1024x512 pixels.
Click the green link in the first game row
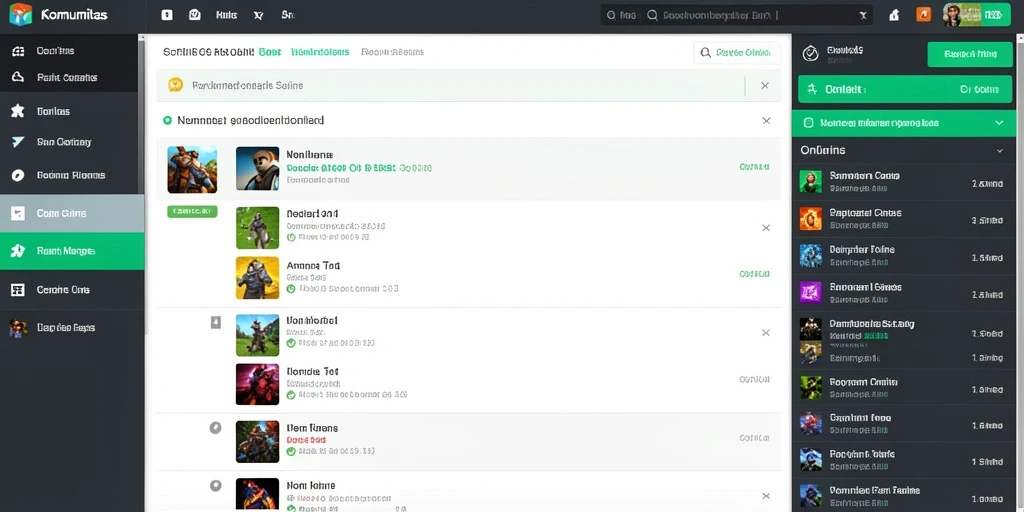[x=754, y=167]
